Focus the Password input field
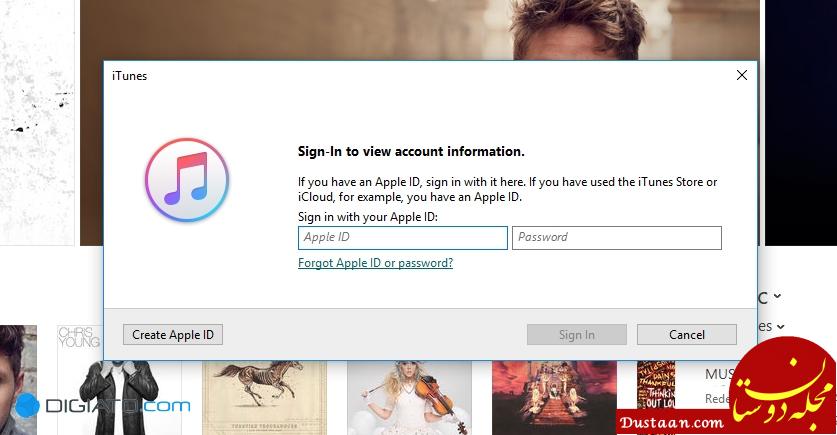Image resolution: width=837 pixels, height=435 pixels. pos(616,238)
